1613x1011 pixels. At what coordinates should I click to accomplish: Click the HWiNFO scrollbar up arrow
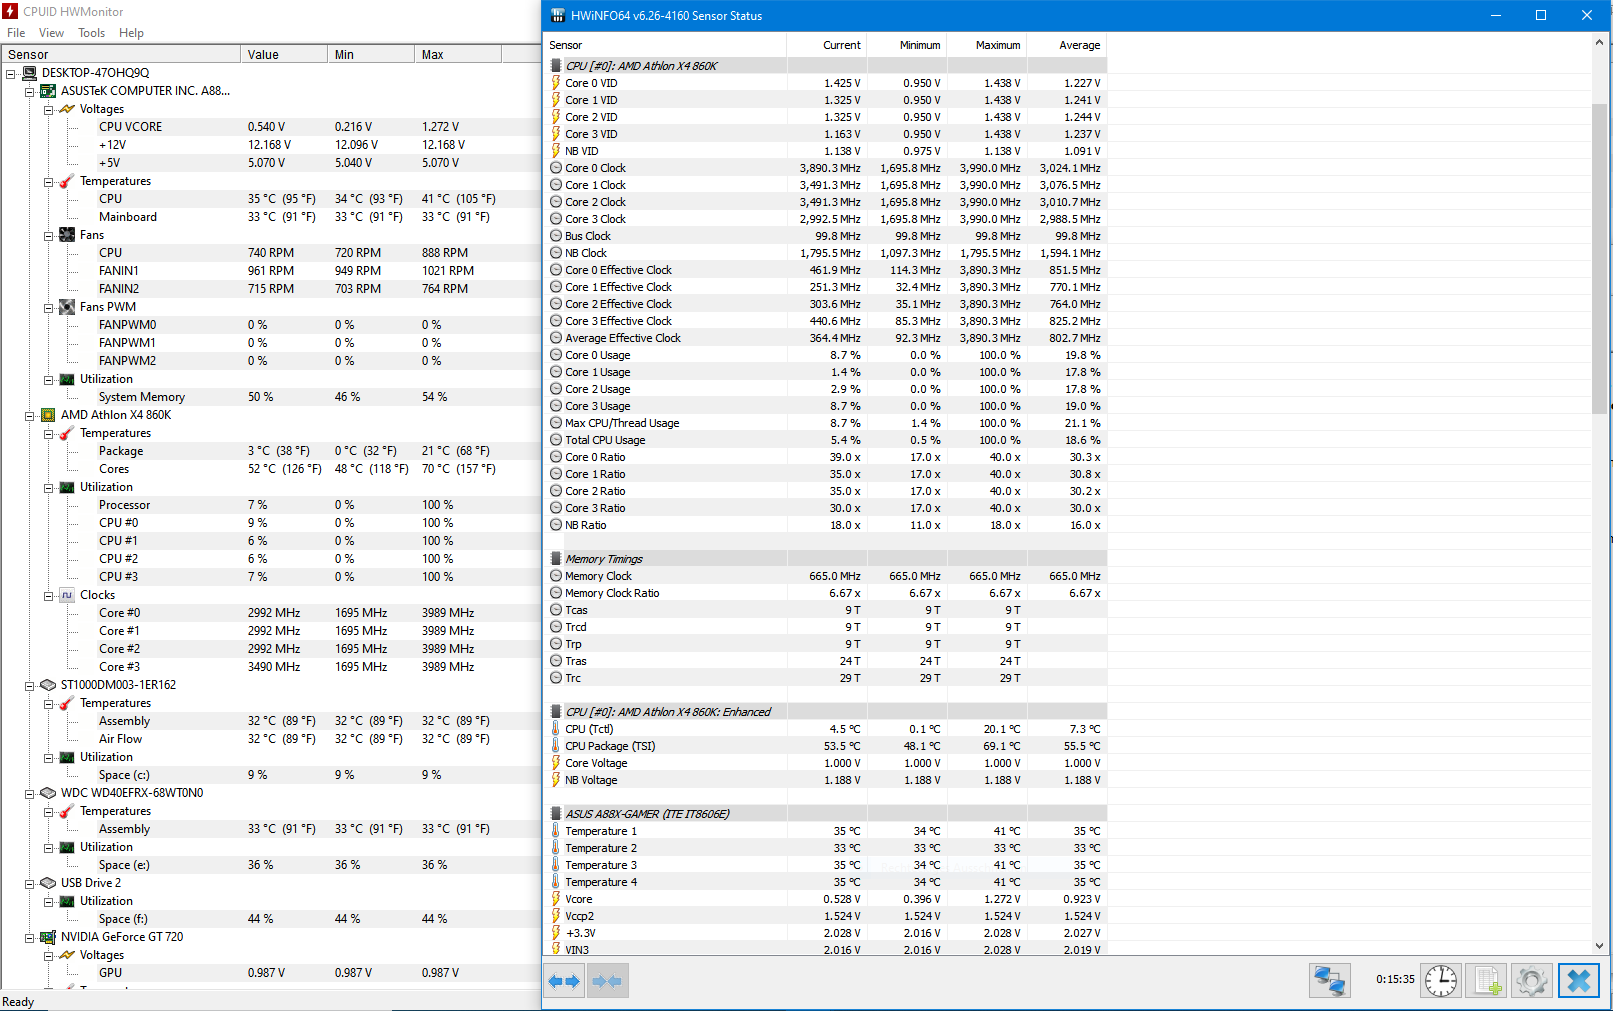(x=1599, y=42)
